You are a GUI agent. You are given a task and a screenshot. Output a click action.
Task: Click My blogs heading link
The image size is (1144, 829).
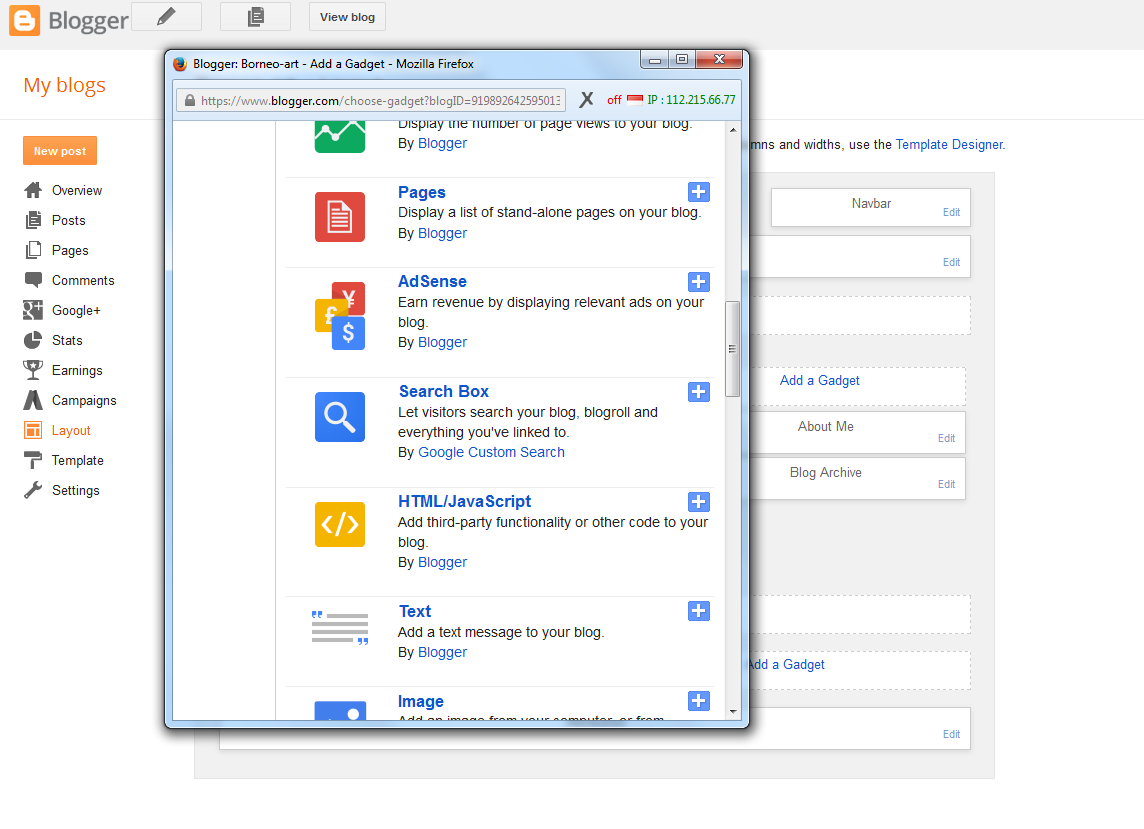(x=64, y=85)
